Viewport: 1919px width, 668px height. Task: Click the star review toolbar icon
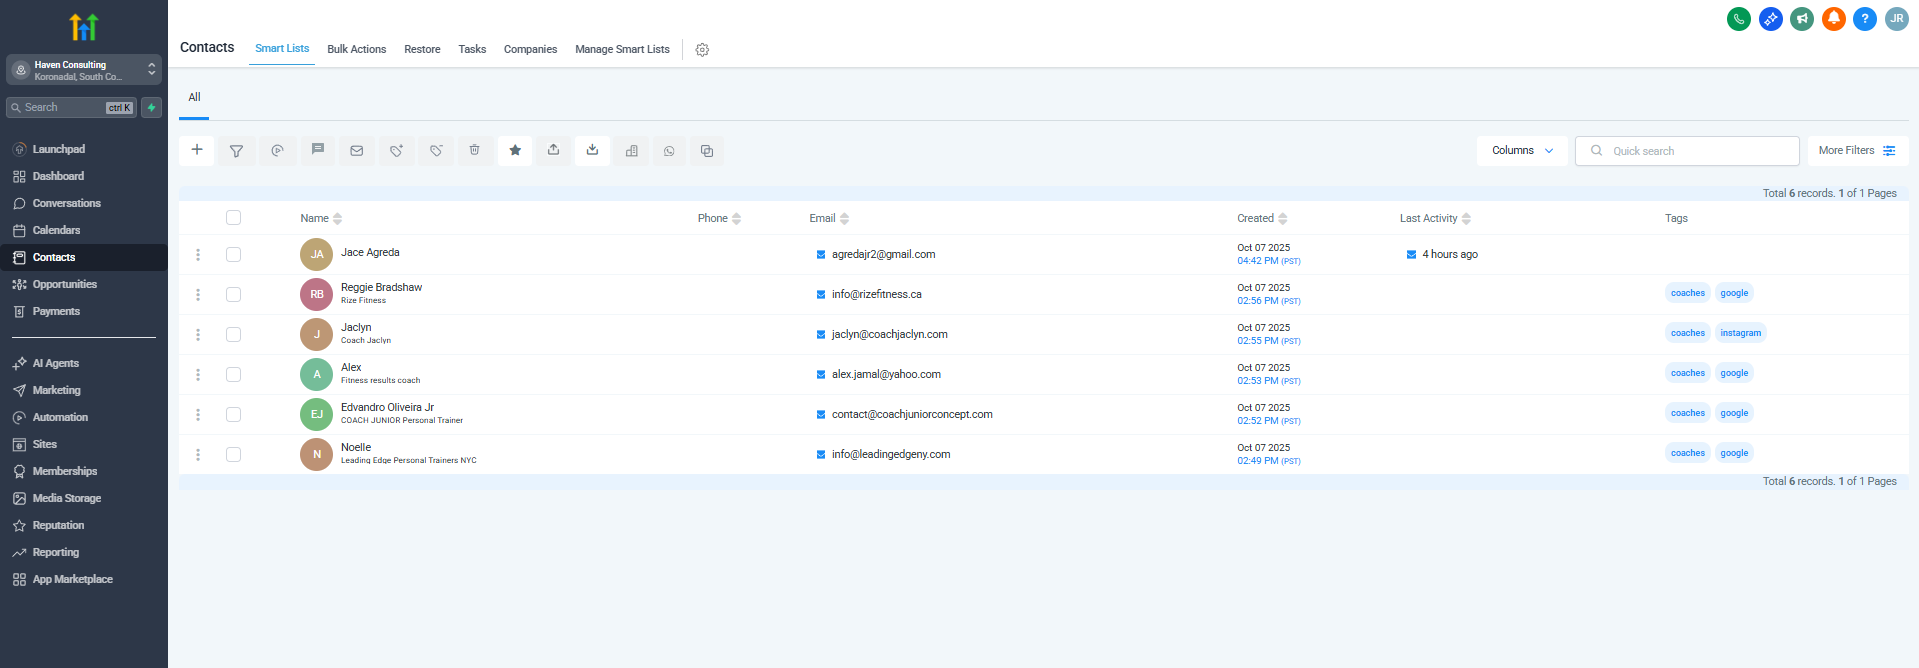[515, 151]
